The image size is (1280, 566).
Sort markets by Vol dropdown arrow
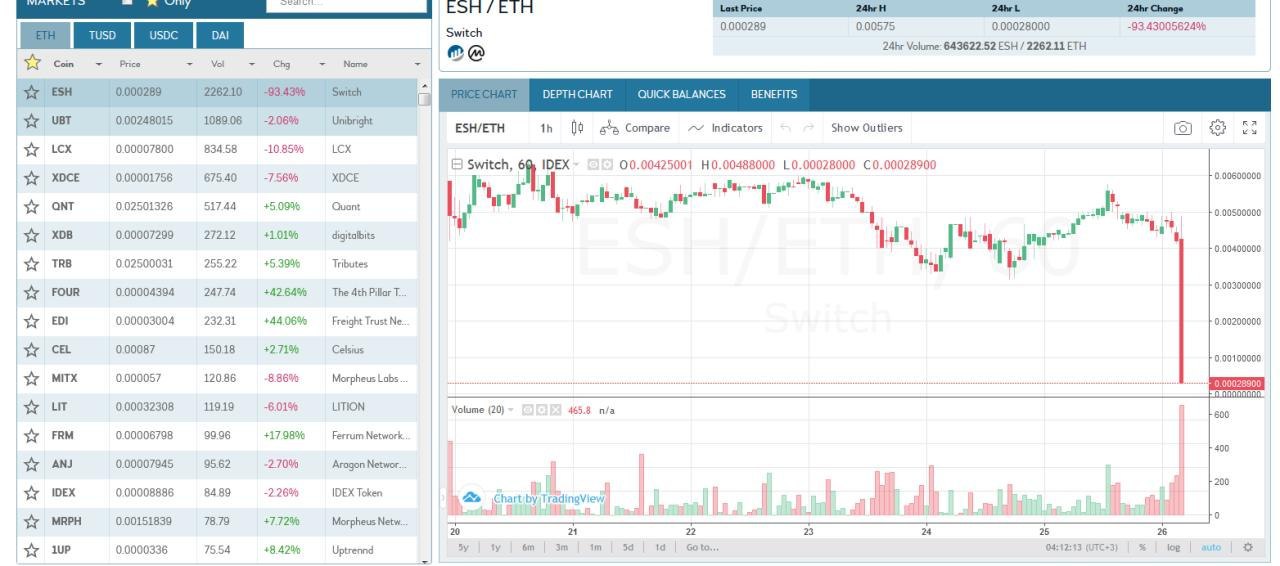tap(250, 64)
